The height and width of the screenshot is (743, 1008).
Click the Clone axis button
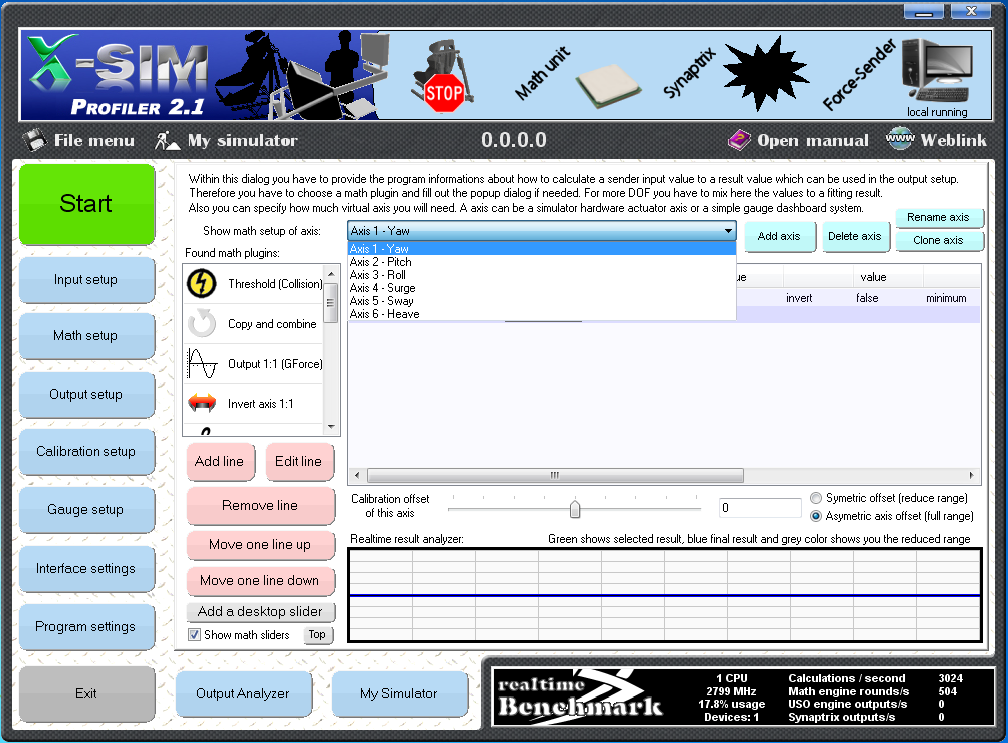939,240
